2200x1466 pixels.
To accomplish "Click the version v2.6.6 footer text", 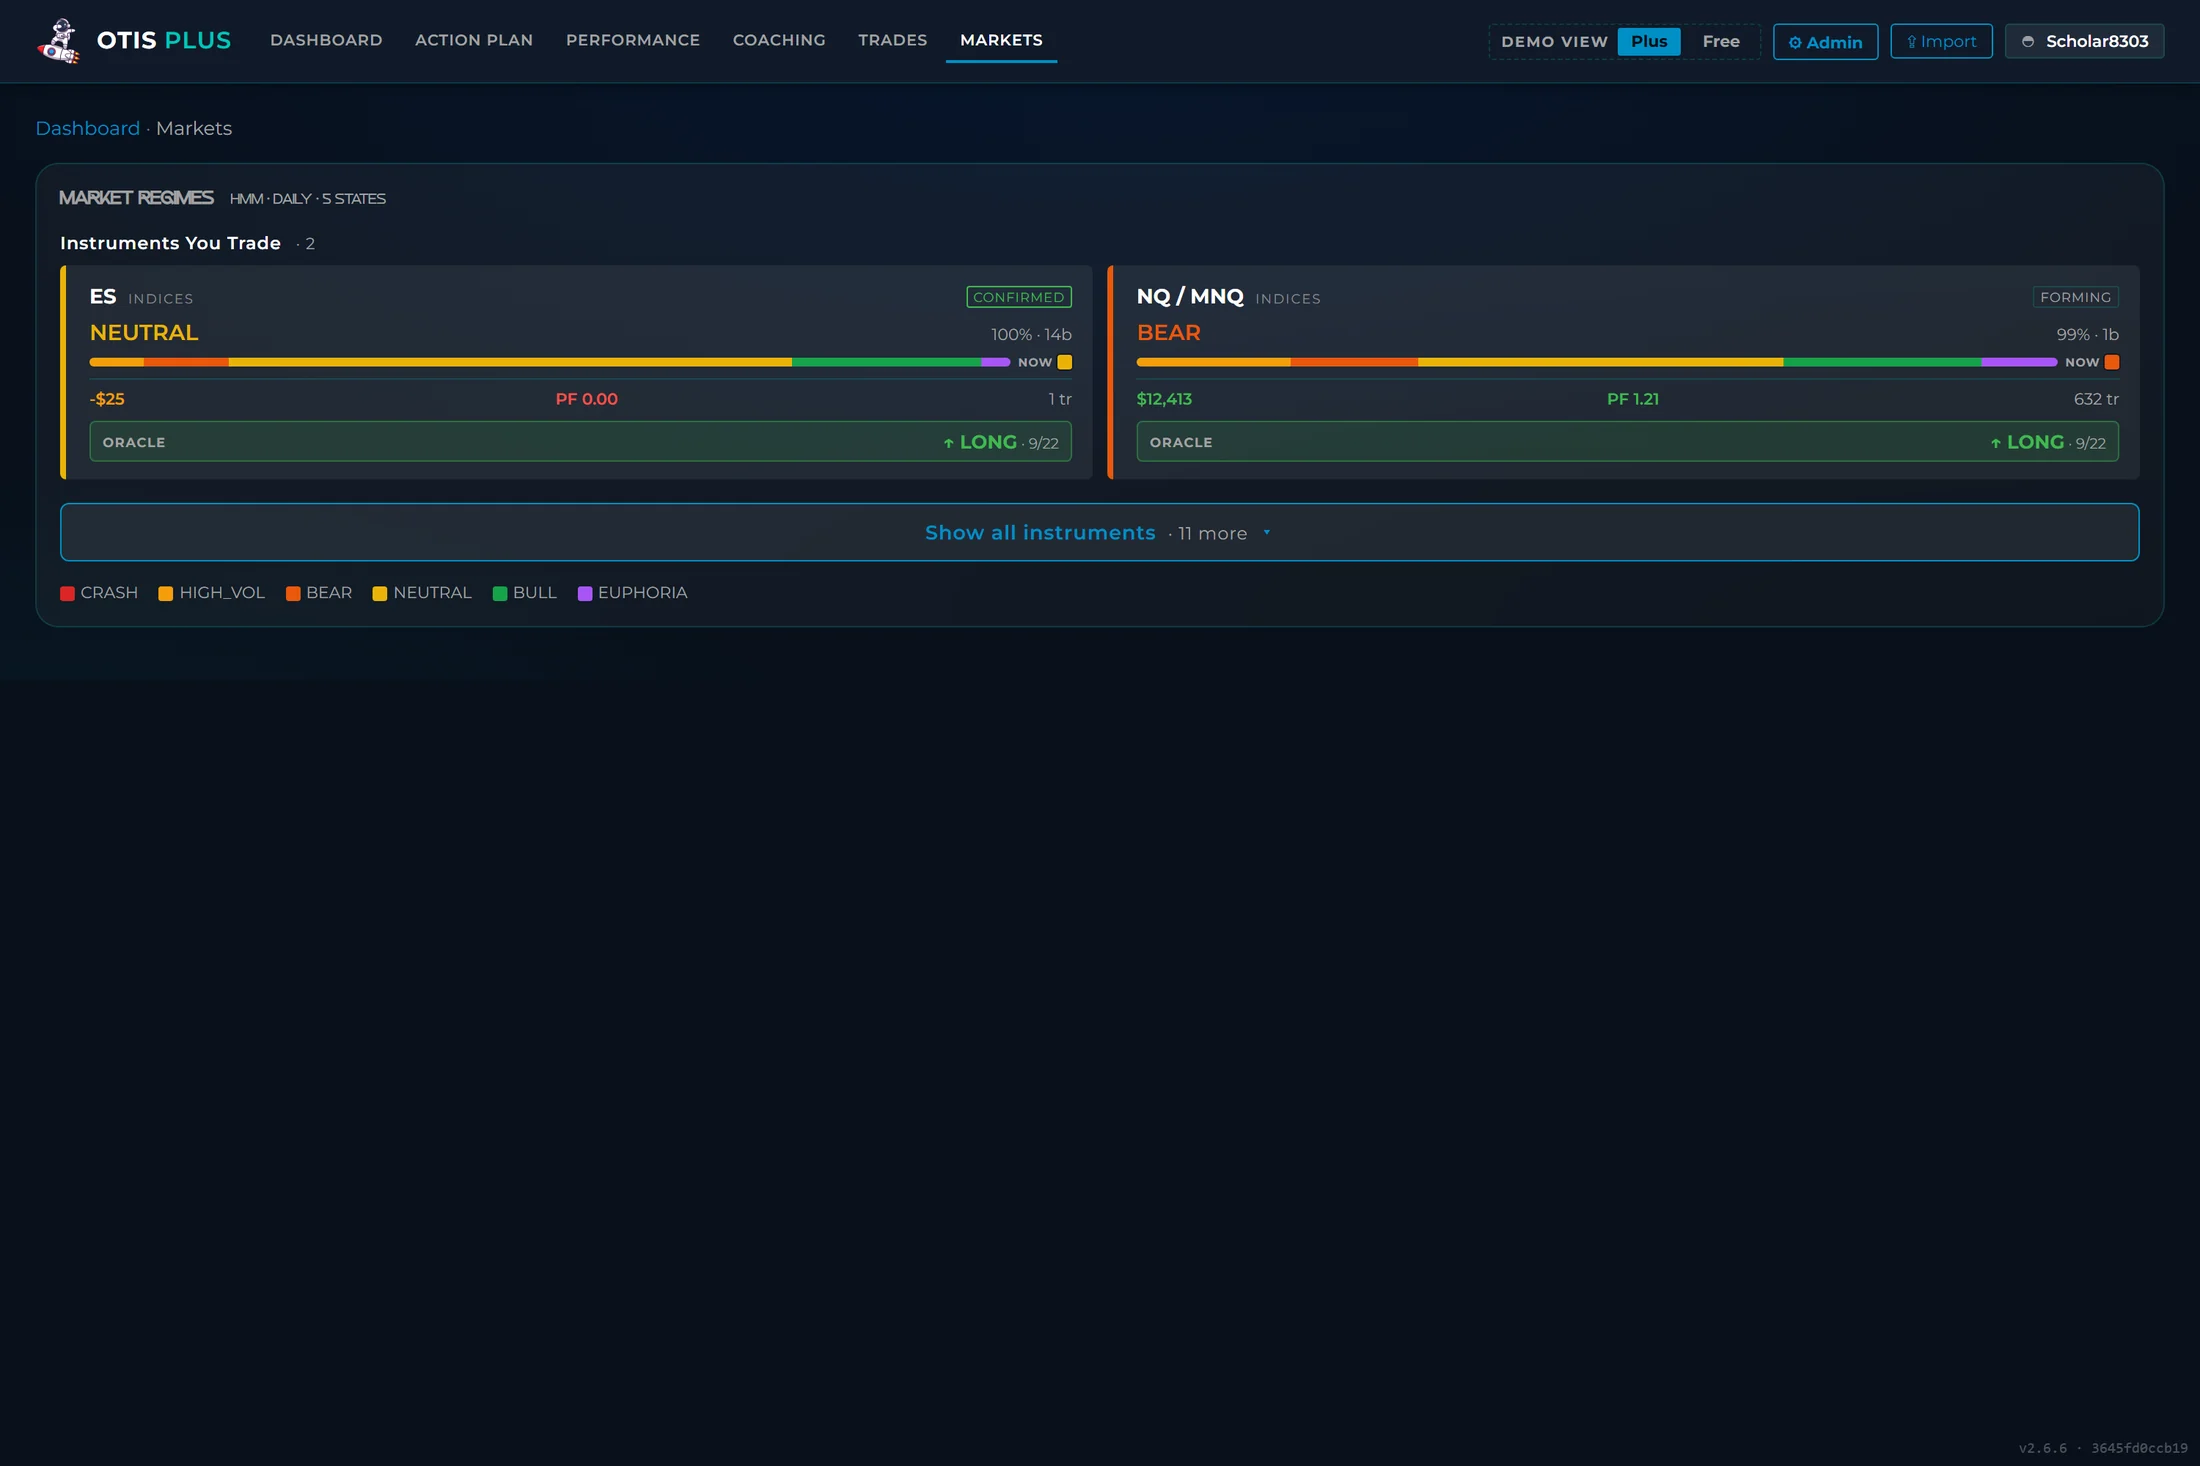I will click(x=2042, y=1448).
